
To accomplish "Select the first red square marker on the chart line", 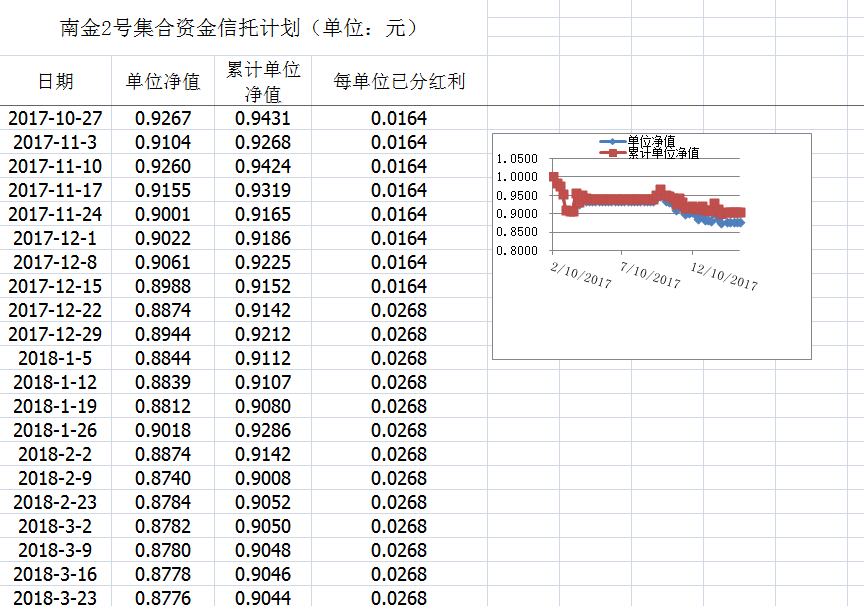I will 554,177.
